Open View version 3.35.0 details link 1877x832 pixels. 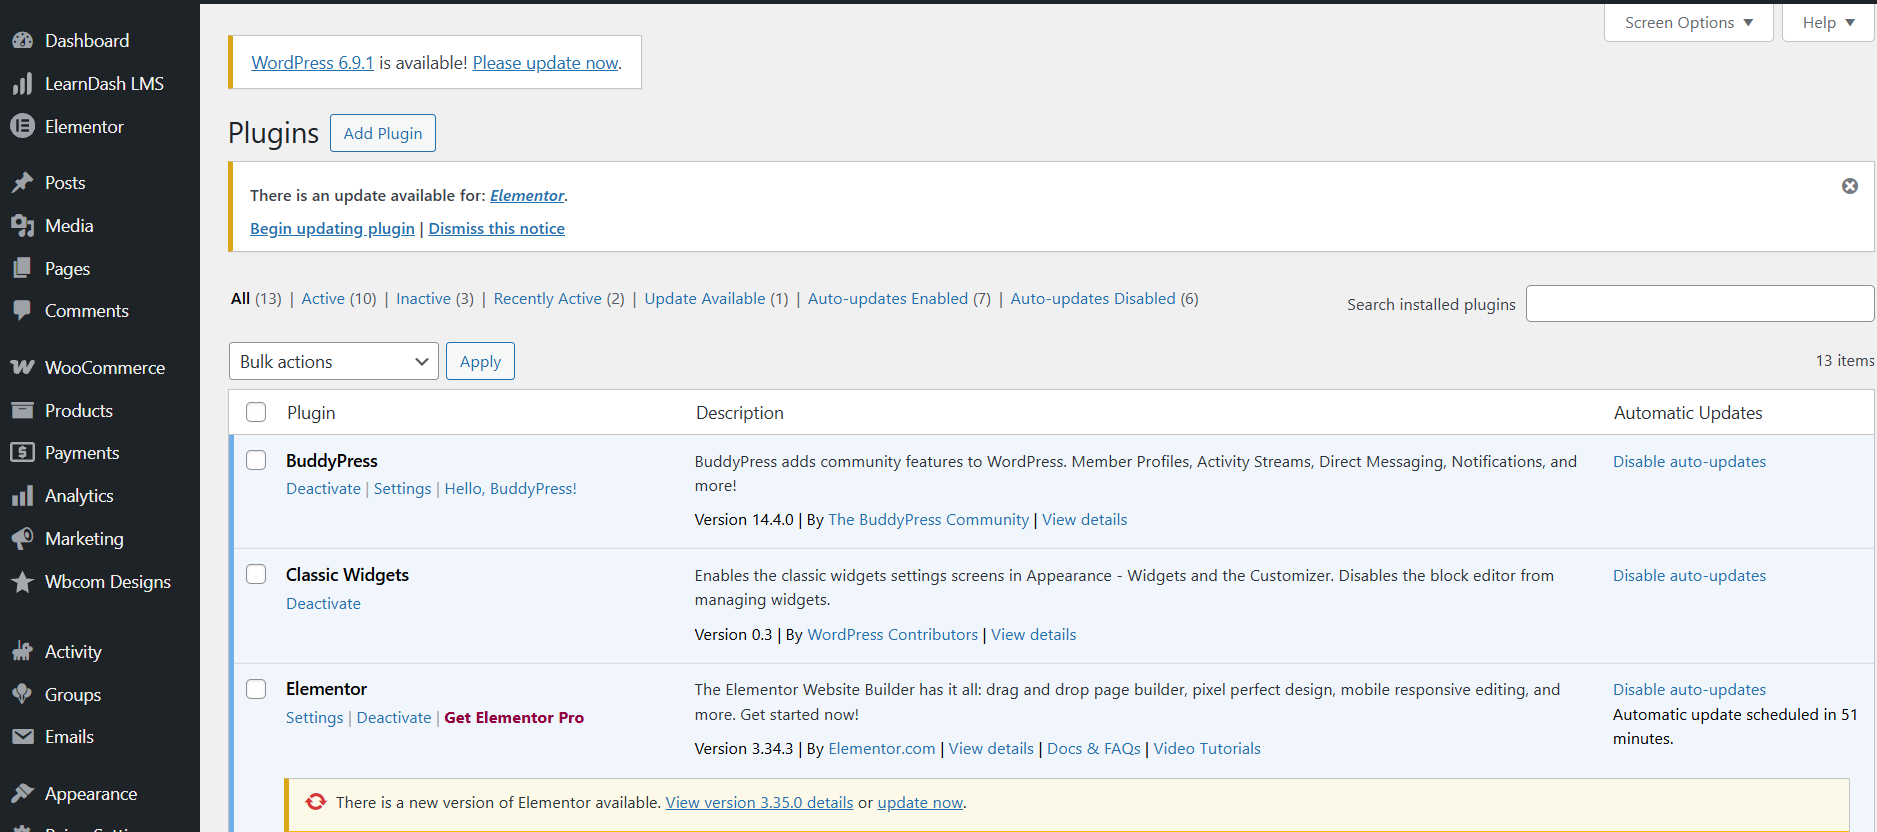pos(759,802)
